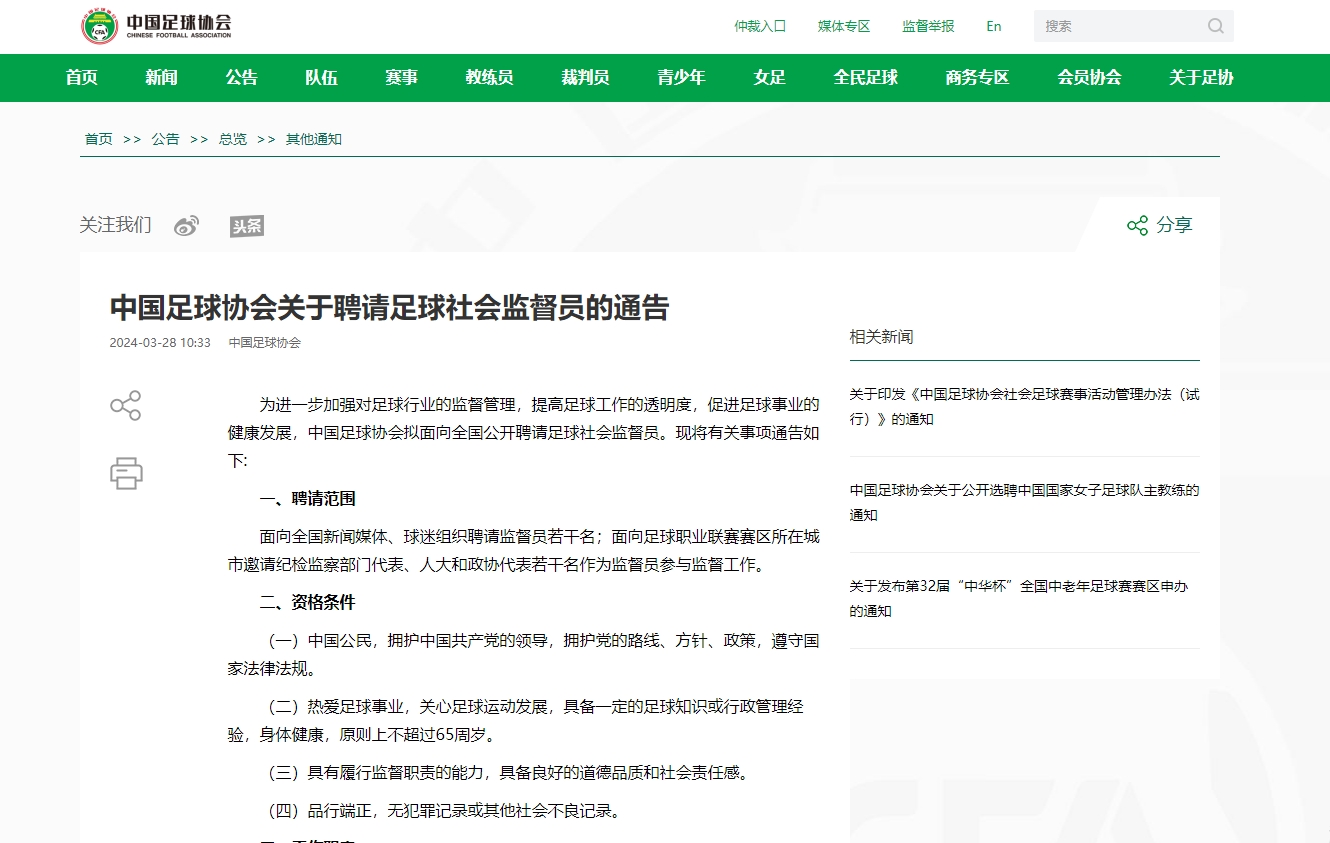
Task: Click the print icon in the article sidebar
Action: click(125, 472)
